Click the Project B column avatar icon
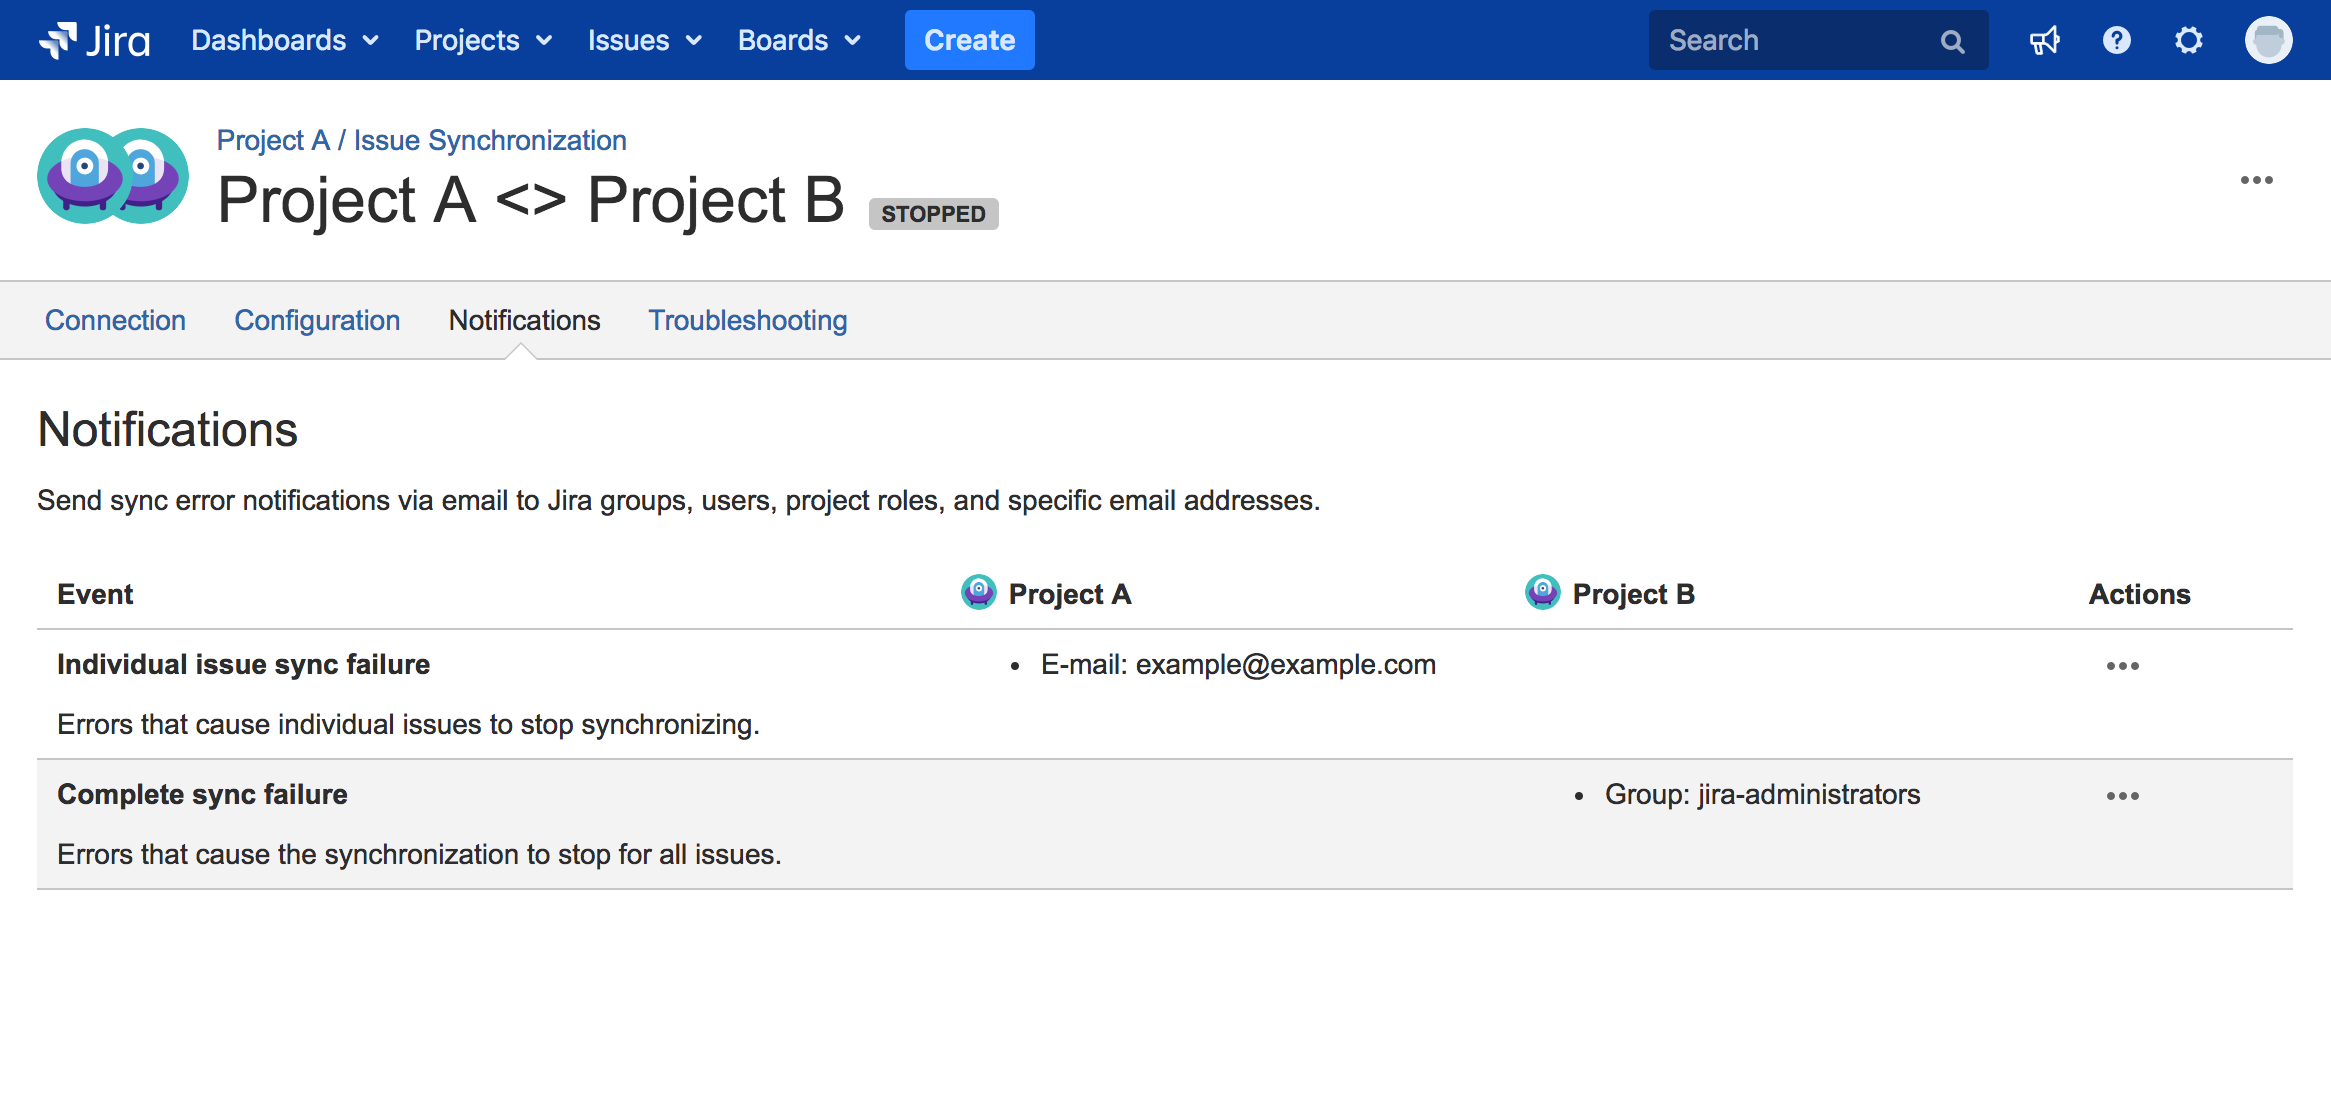 pos(1542,592)
